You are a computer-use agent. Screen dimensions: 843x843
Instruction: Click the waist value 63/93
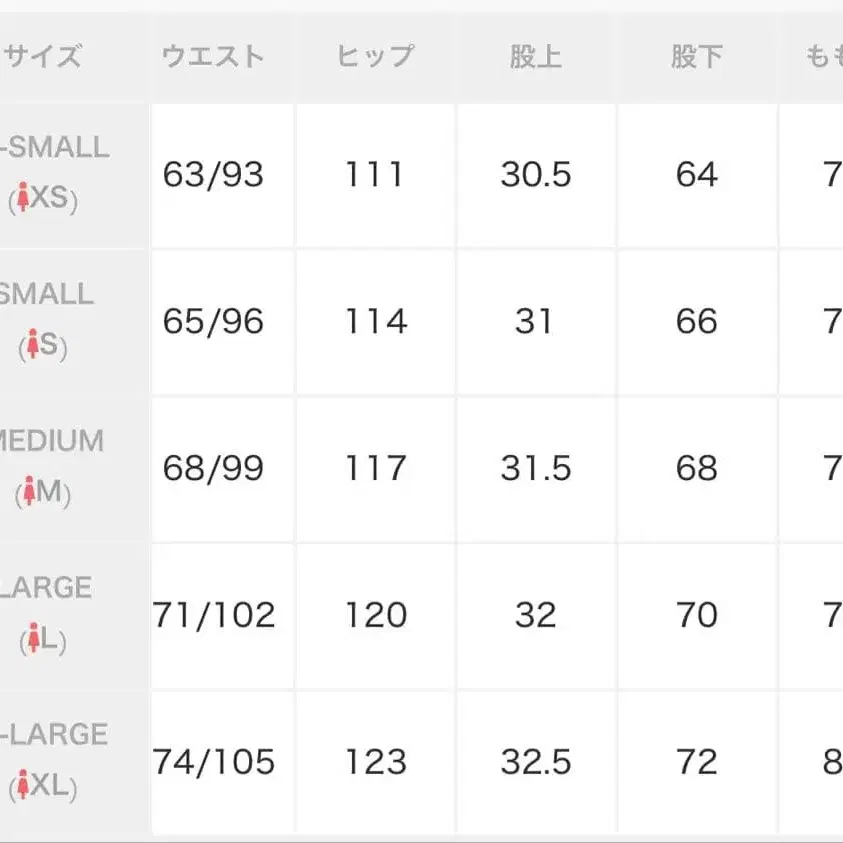(x=213, y=175)
